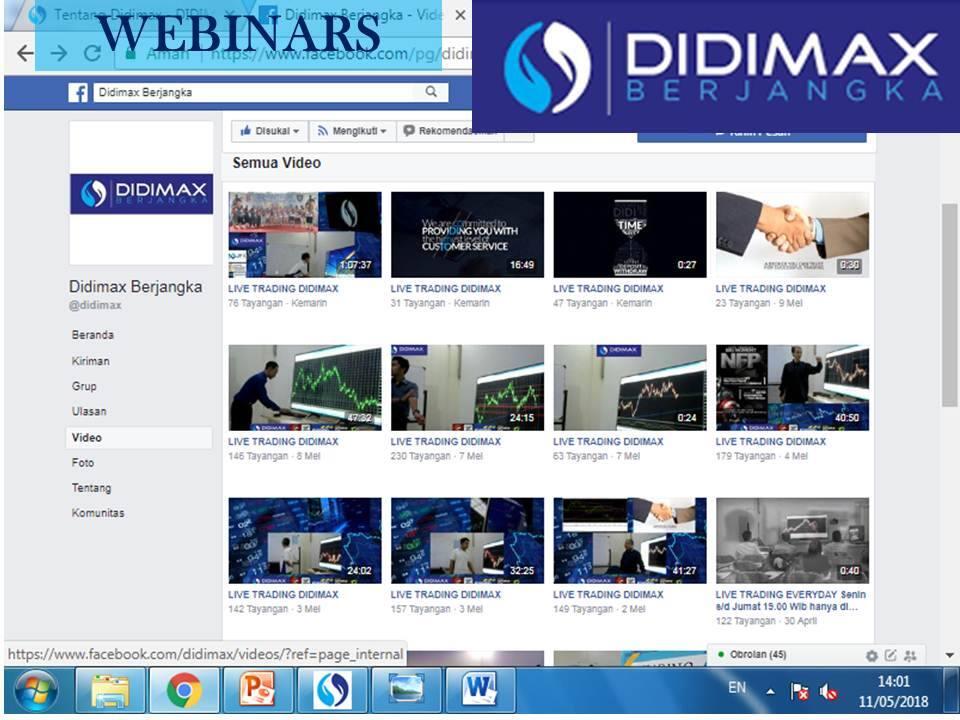Viewport: 960px width, 720px height.
Task: Click the Facebook logo icon
Action: click(78, 92)
